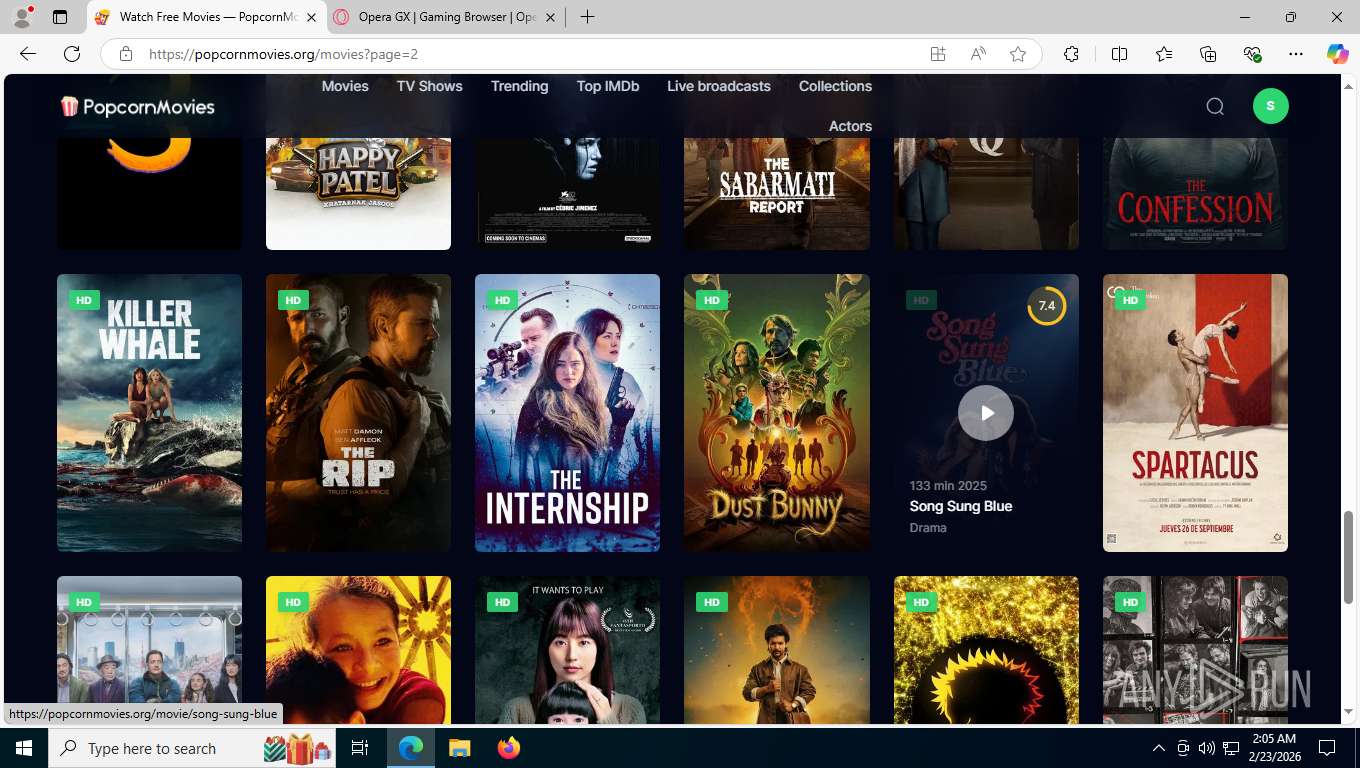Open the notification center icon
Image resolution: width=1360 pixels, height=768 pixels.
tap(1327, 748)
